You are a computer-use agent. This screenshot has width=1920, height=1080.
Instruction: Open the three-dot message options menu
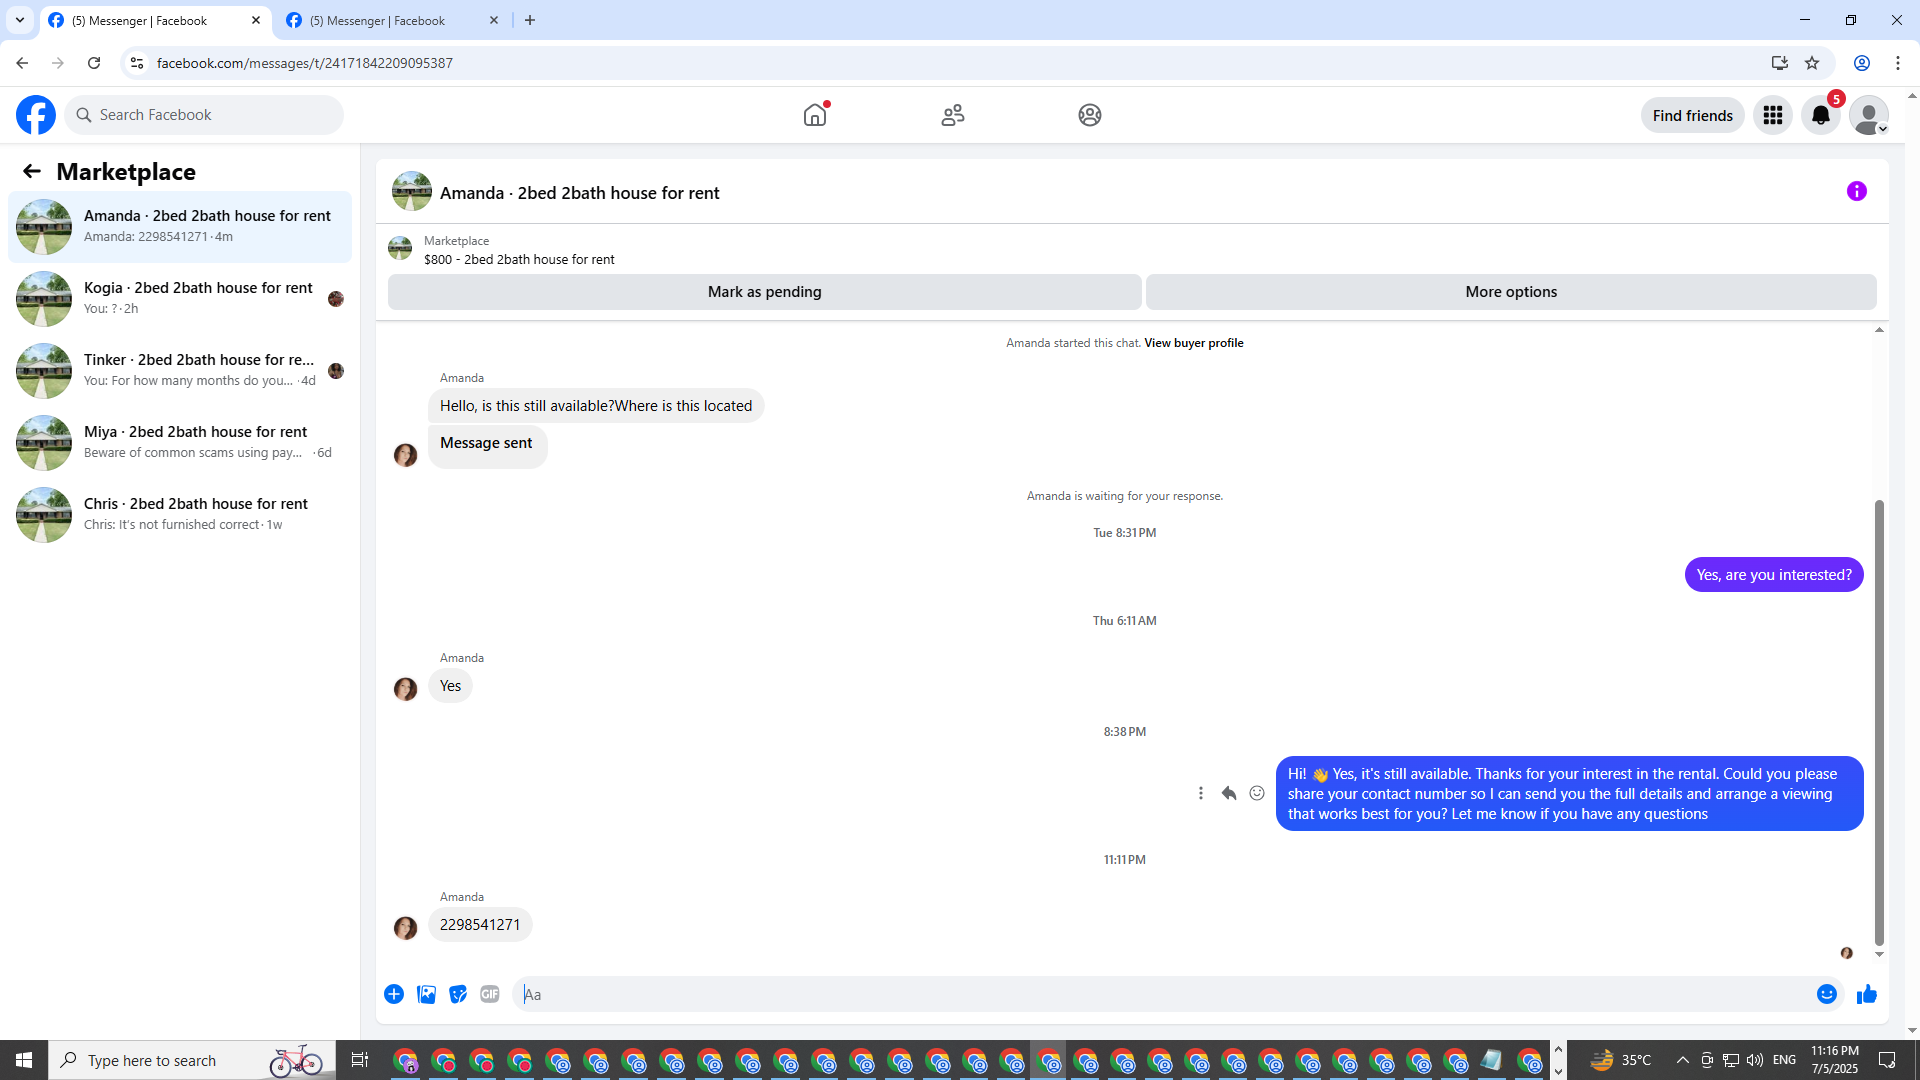point(1201,793)
